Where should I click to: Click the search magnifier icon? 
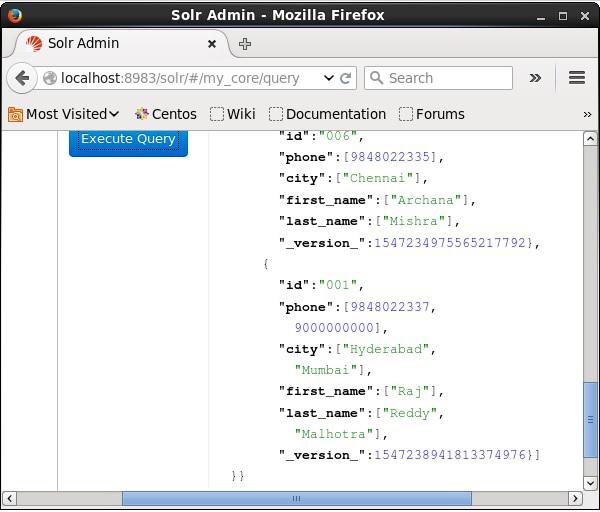pyautogui.click(x=376, y=78)
